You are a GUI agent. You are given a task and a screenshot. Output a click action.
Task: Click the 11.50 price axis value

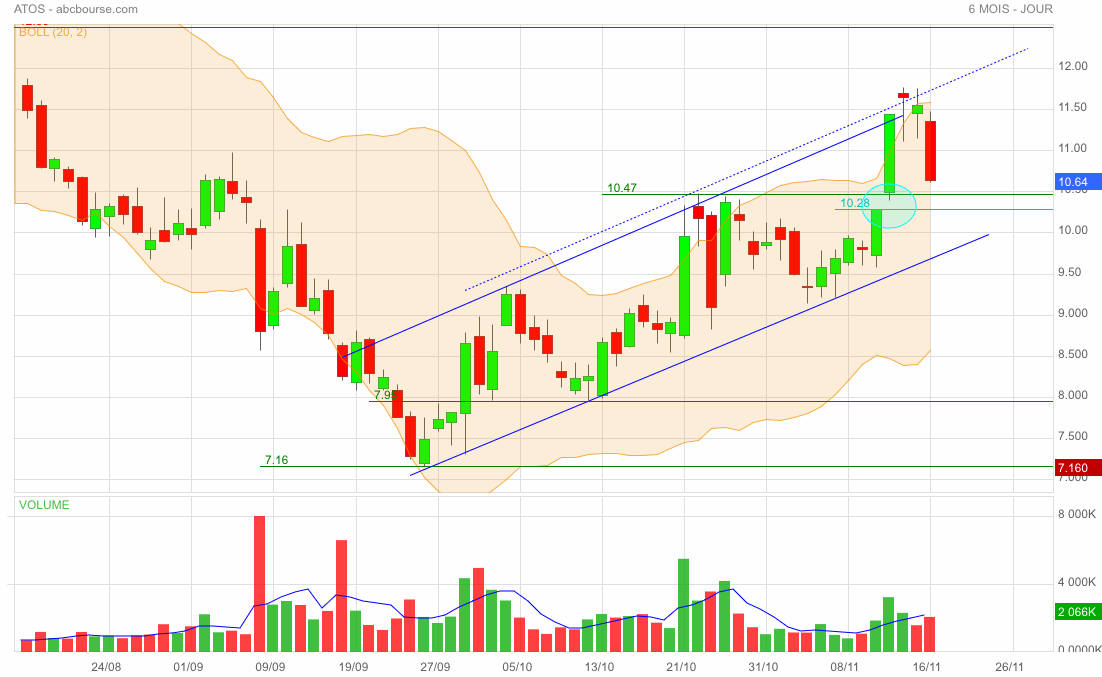point(1072,107)
